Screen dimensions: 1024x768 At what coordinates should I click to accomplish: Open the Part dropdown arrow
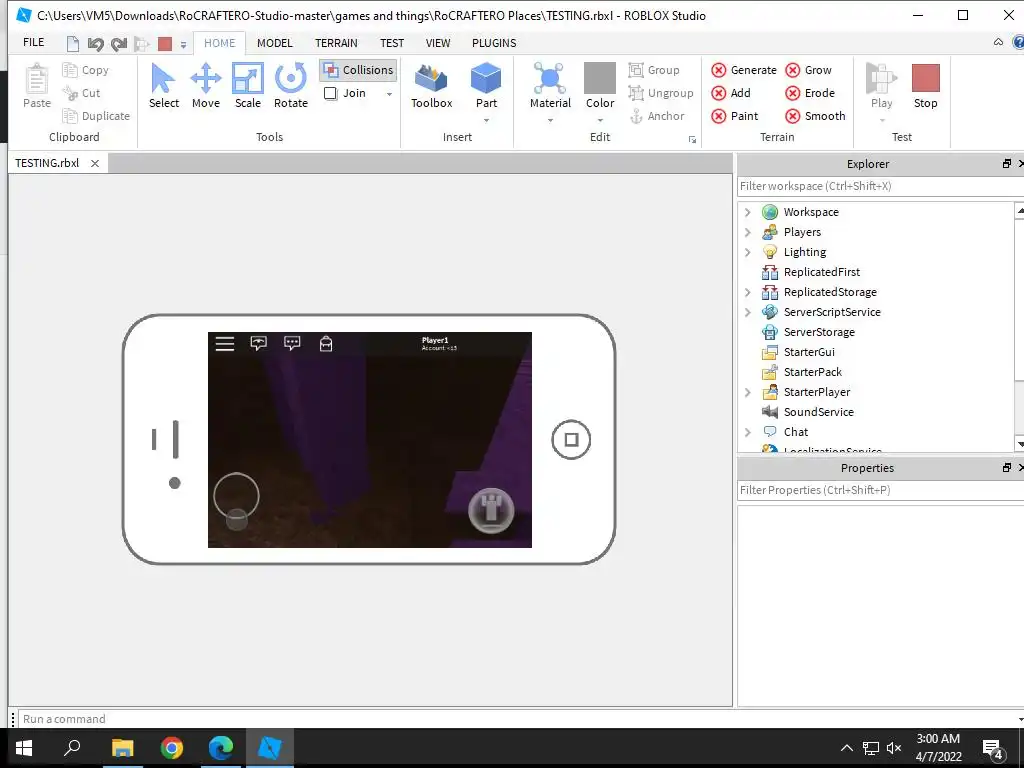[x=486, y=121]
